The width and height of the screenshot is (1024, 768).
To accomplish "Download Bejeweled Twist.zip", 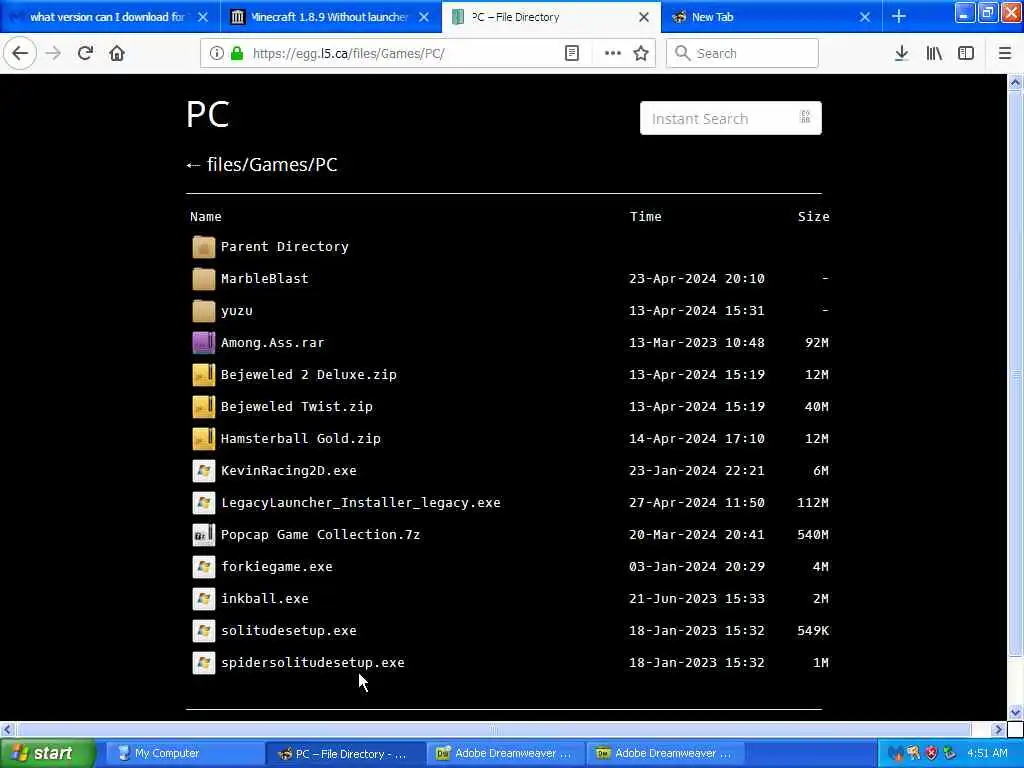I will 296,407.
